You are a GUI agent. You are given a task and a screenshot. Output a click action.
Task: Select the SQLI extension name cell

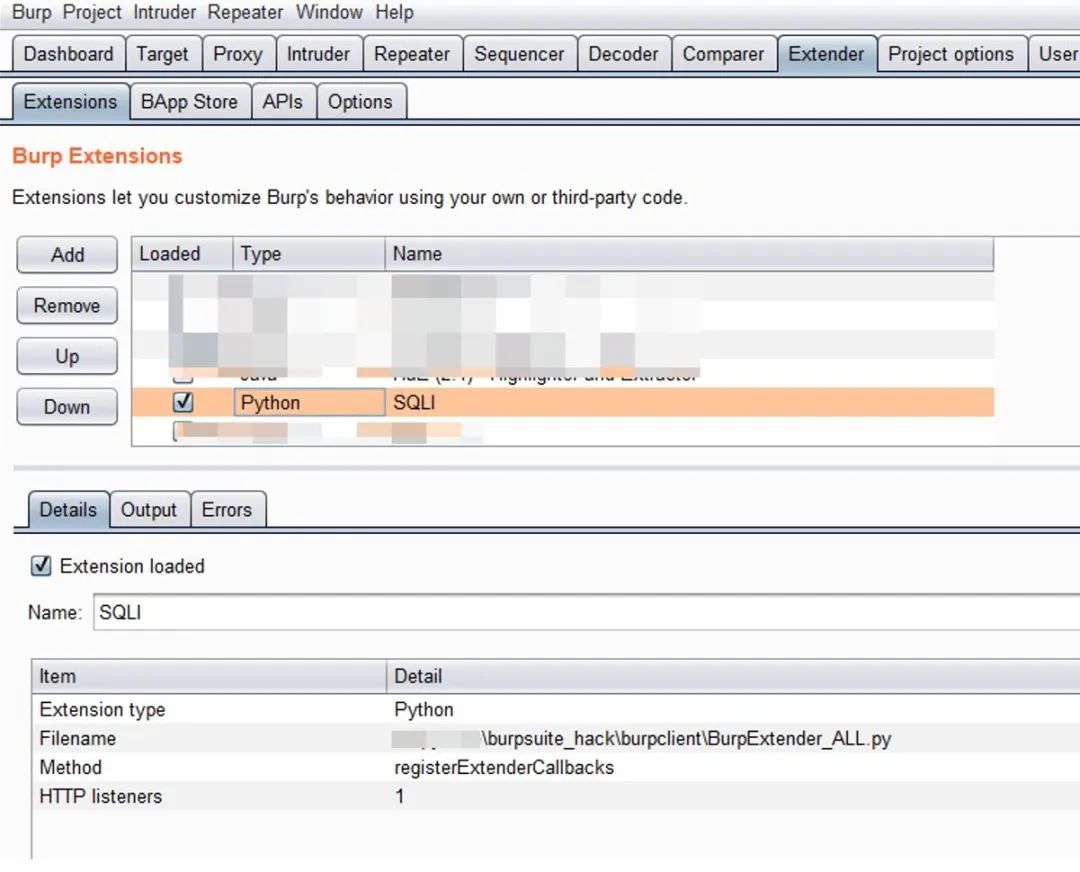(x=689, y=402)
